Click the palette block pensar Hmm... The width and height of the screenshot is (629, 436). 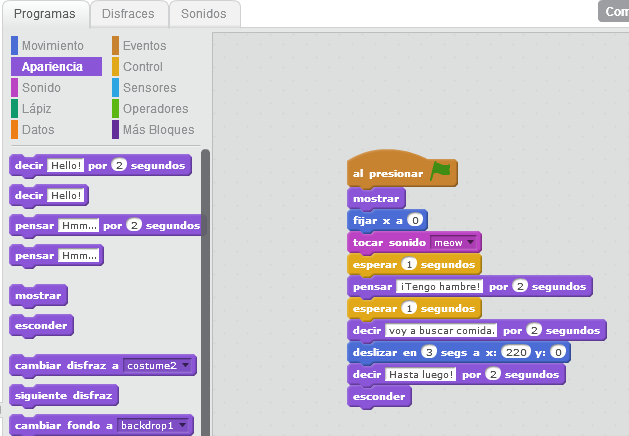(56, 256)
